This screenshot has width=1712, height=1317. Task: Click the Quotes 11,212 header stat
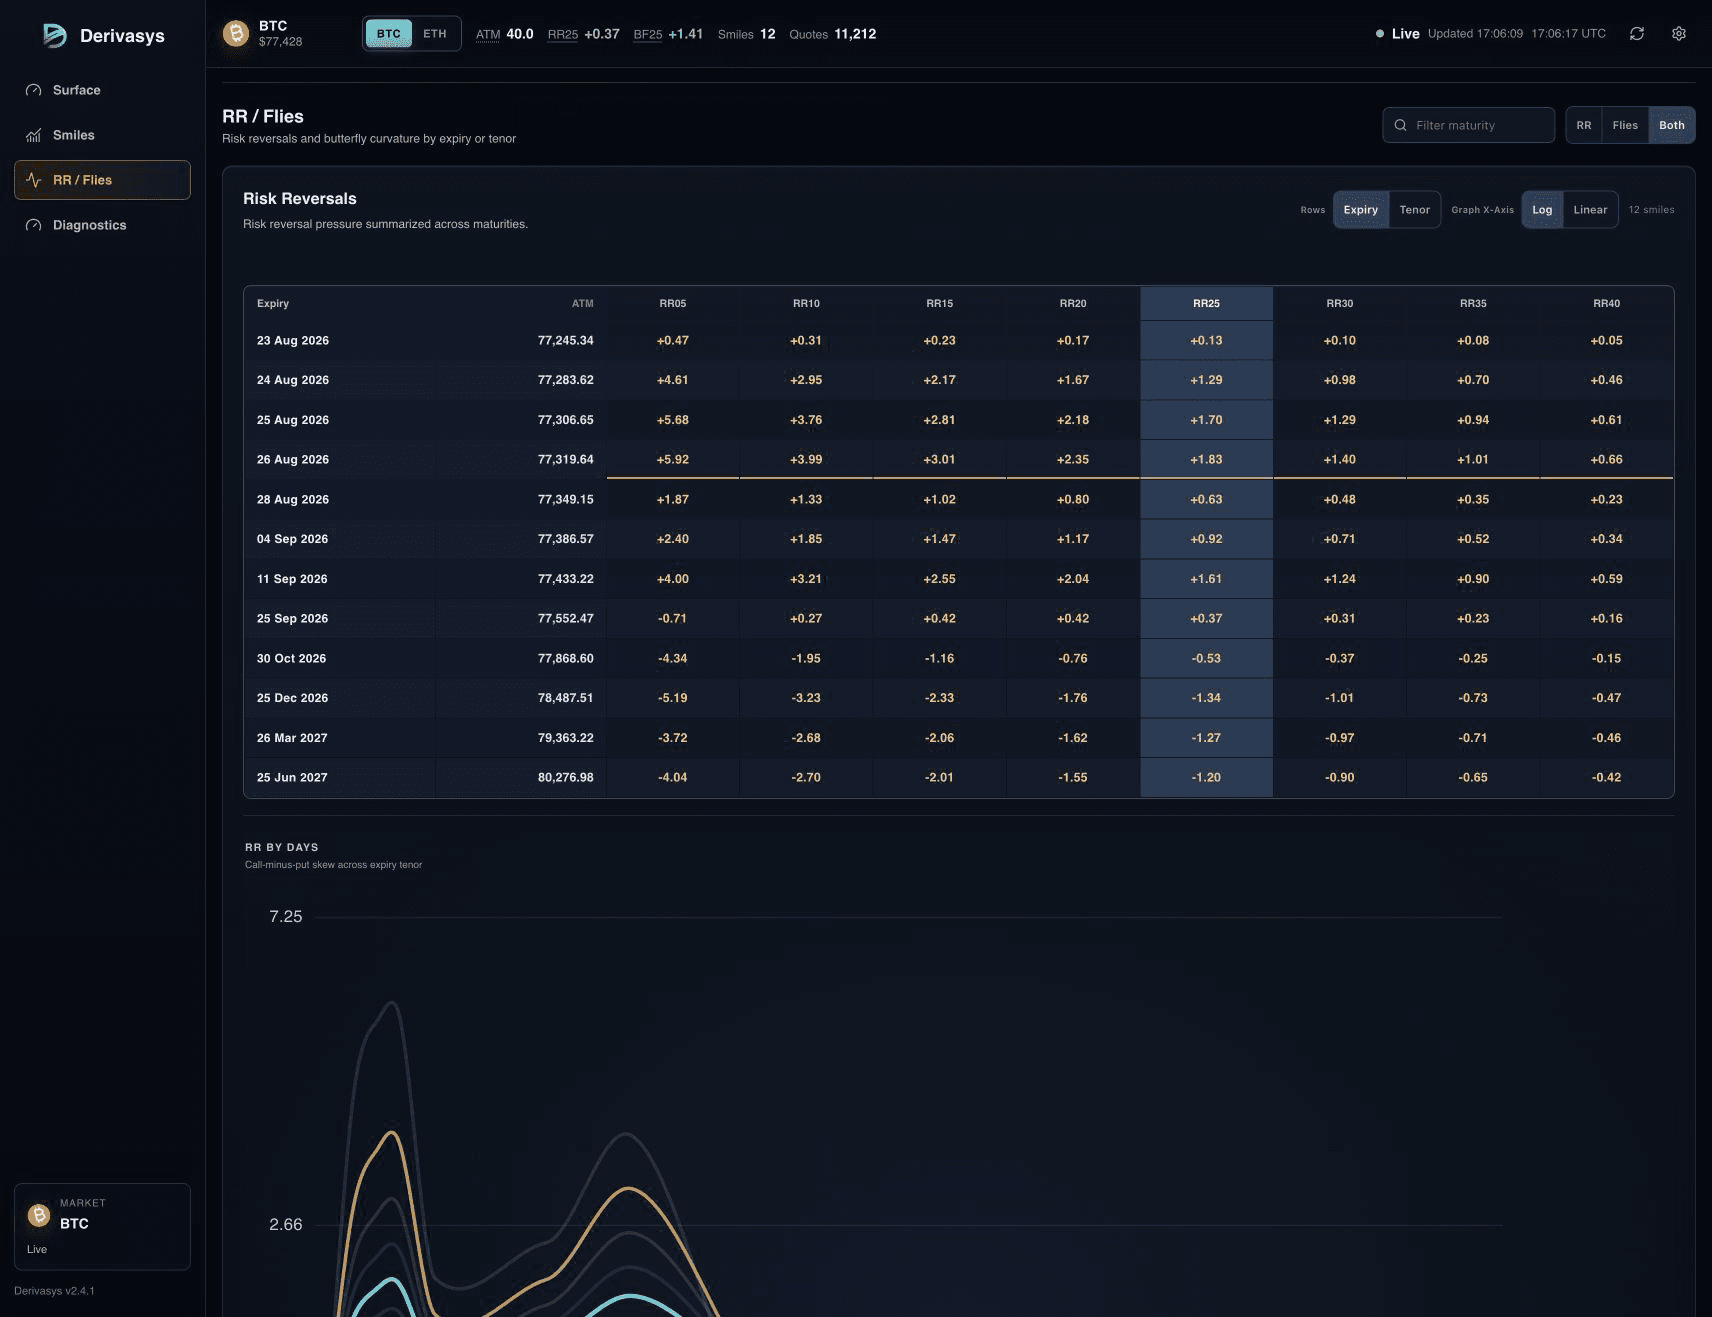point(833,34)
